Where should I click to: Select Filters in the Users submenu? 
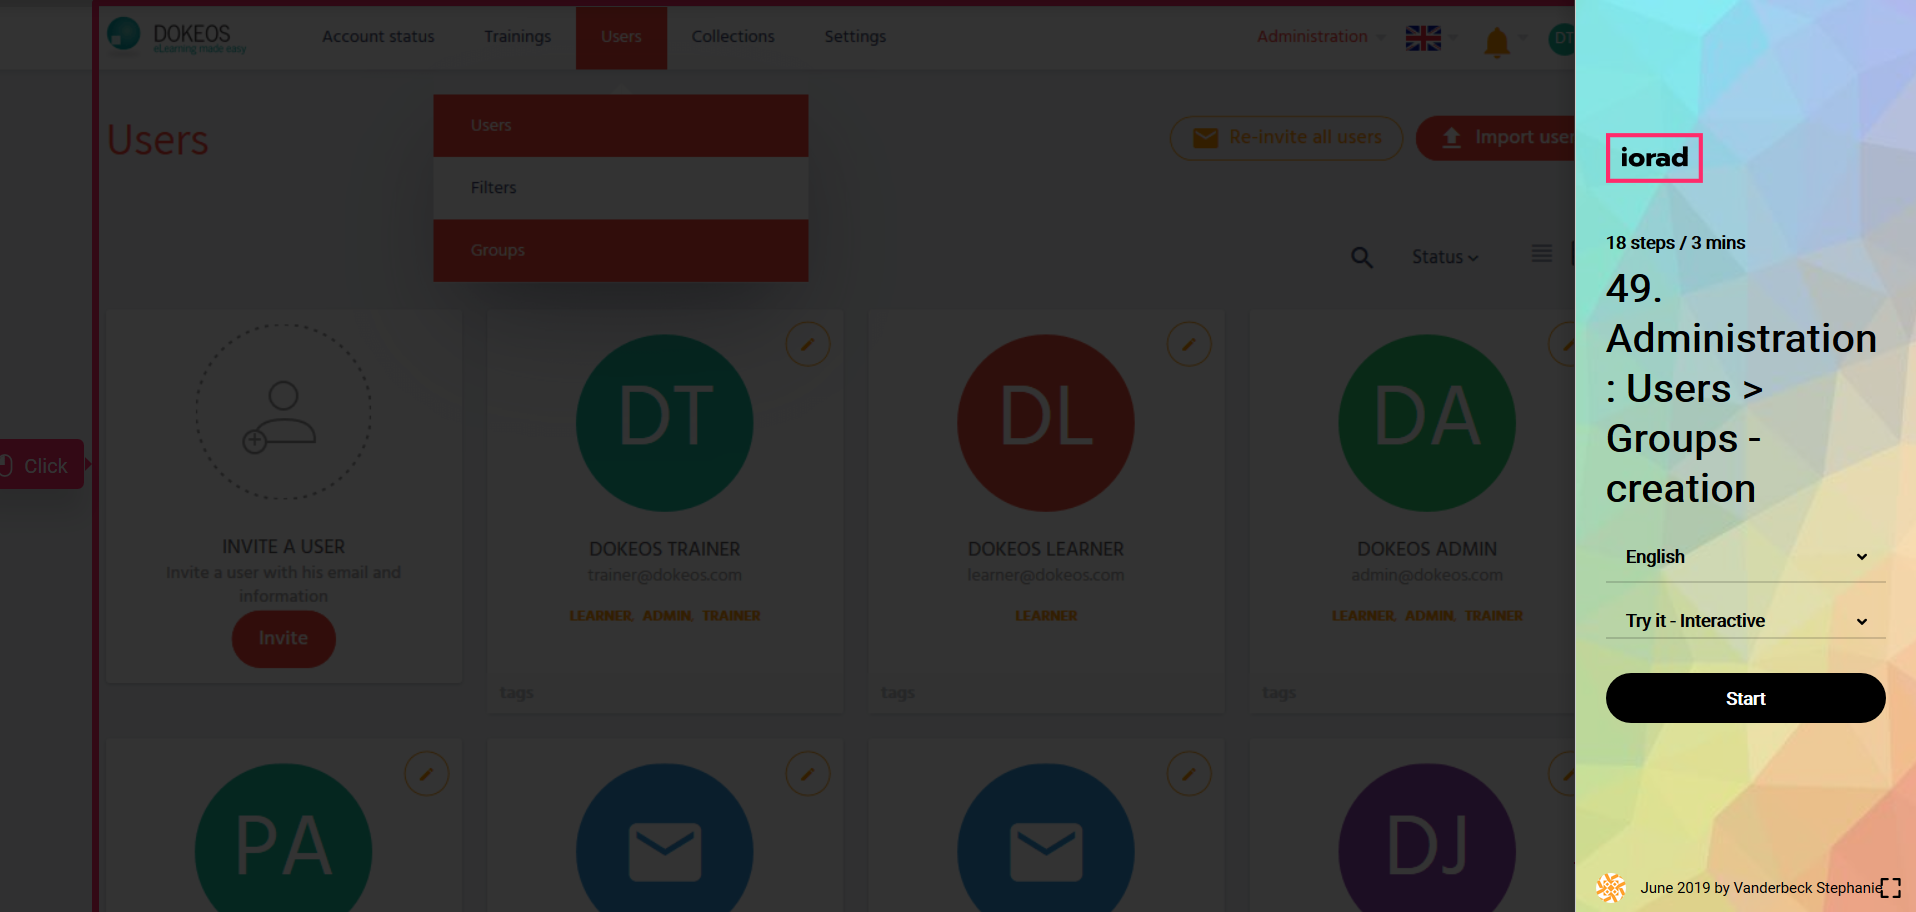tap(620, 188)
